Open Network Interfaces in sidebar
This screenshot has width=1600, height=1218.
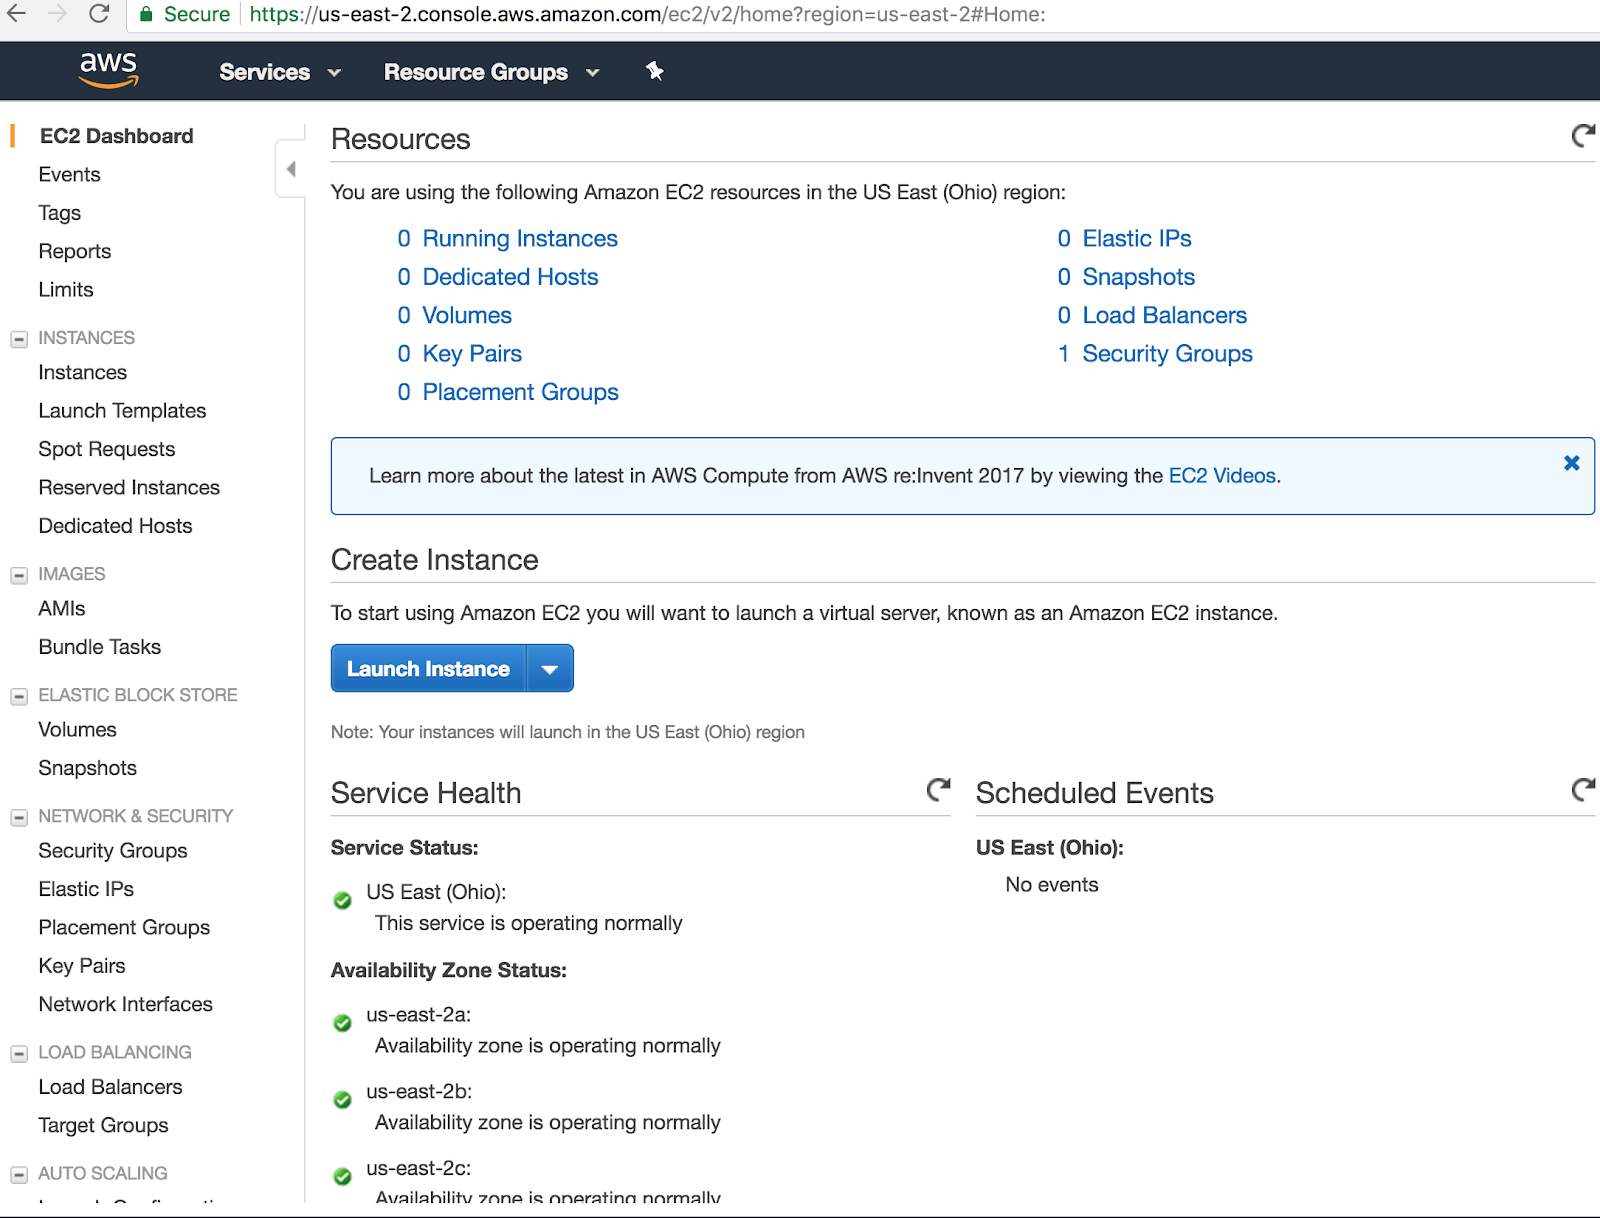click(126, 1004)
